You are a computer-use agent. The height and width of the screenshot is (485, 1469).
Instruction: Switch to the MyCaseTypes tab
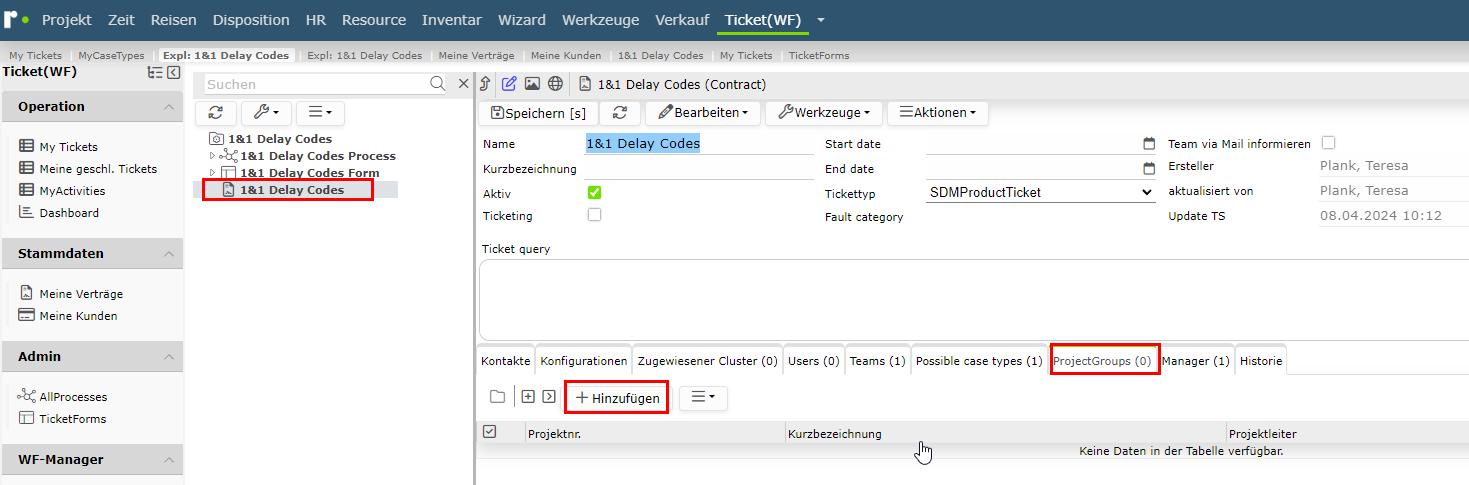[x=111, y=56]
